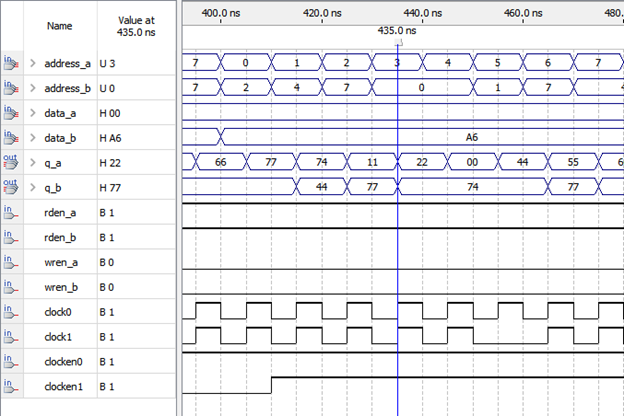Expand the address_a bus signal
Viewport: 624px width, 416px height.
[x=32, y=63]
